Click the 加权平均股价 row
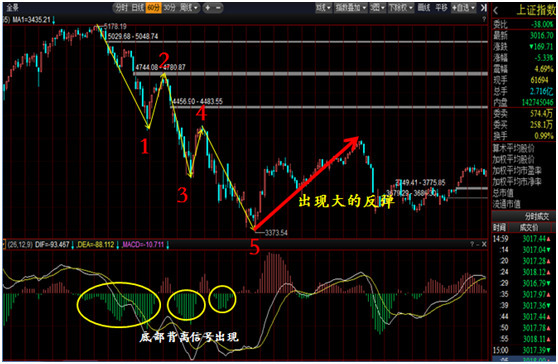 523,159
